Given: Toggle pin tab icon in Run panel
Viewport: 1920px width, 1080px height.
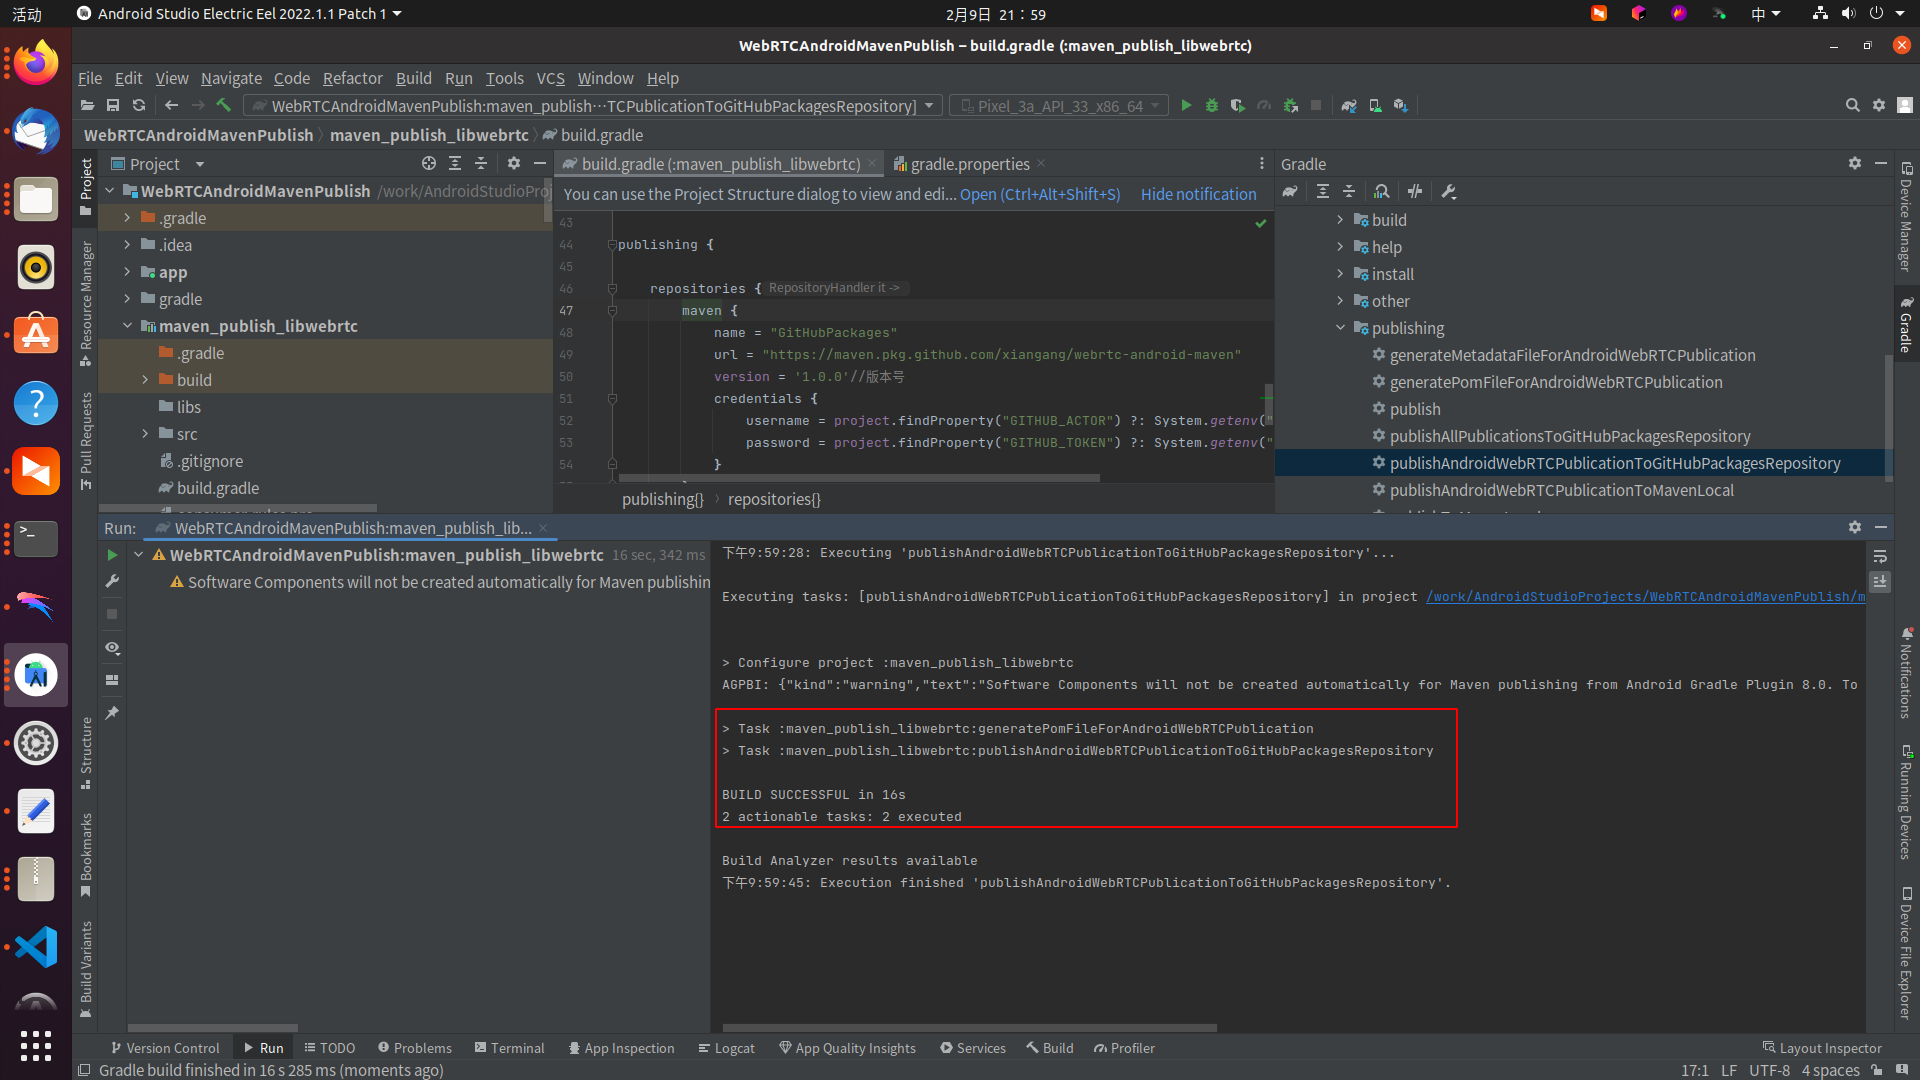Looking at the screenshot, I should click(112, 713).
